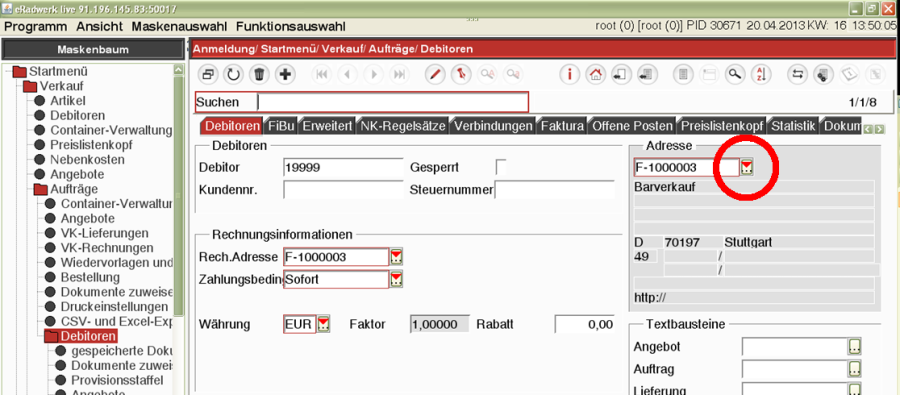900x395 pixels.
Task: Open the Angebot Textbaustein picker button
Action: coord(855,346)
